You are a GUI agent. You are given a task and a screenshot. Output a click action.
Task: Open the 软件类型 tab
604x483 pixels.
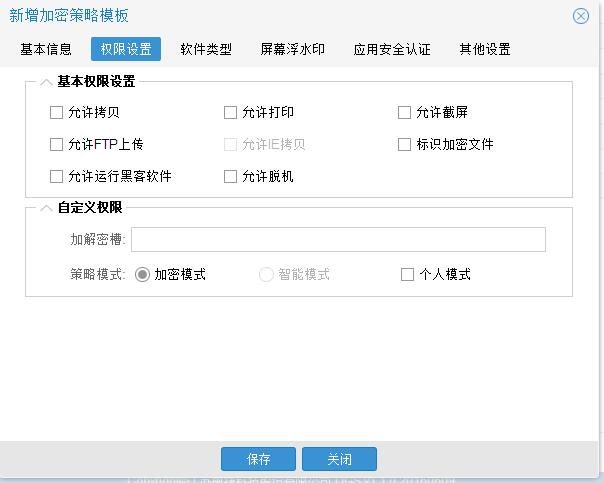pyautogui.click(x=206, y=49)
